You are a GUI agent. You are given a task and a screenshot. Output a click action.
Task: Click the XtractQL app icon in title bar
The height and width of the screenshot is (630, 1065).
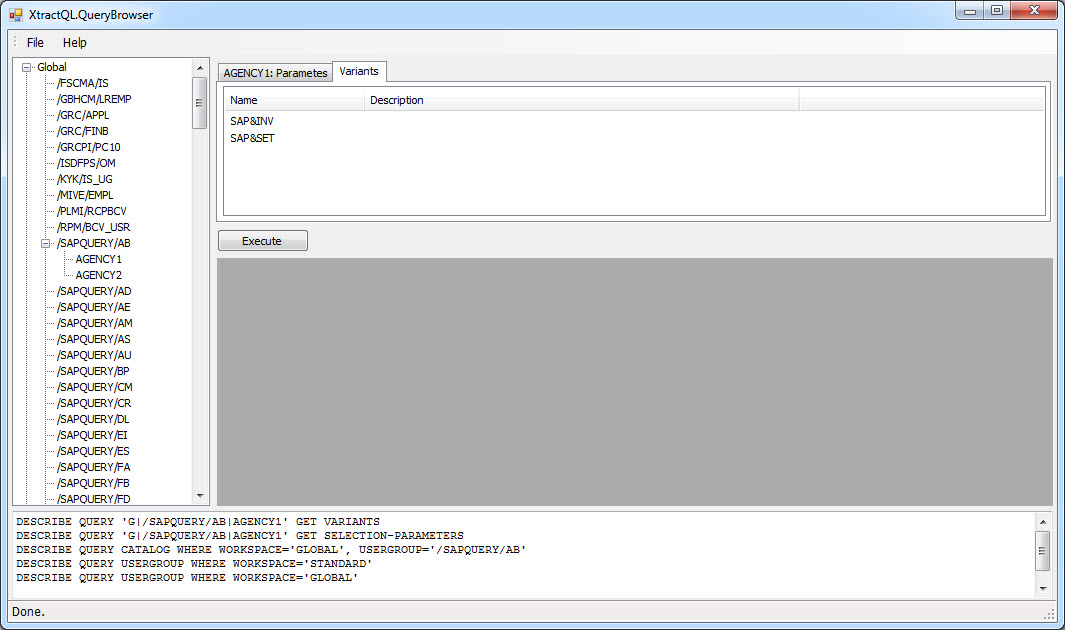[x=16, y=15]
